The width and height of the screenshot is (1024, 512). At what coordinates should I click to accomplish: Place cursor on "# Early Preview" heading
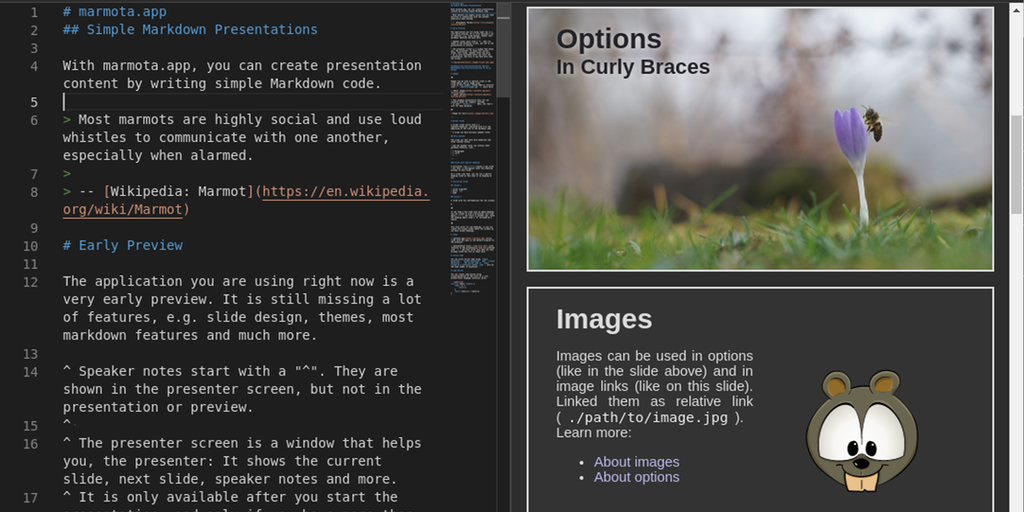click(122, 246)
